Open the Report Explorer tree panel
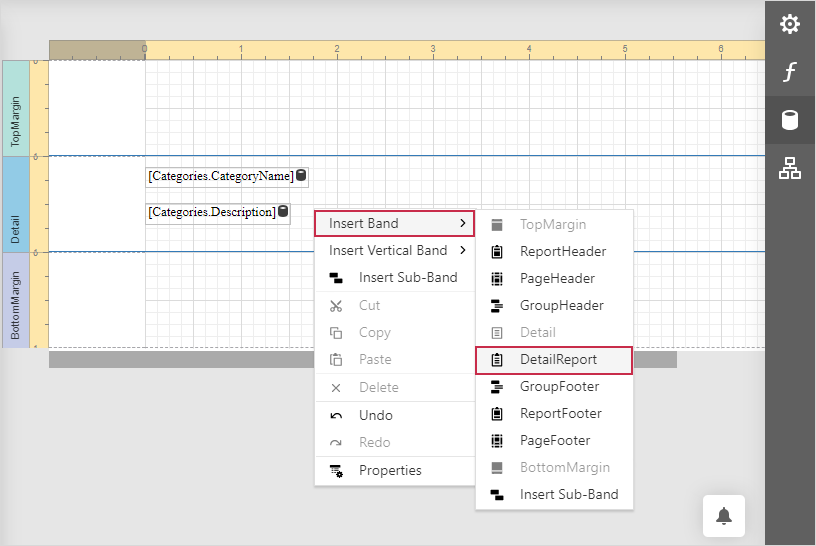 [790, 170]
